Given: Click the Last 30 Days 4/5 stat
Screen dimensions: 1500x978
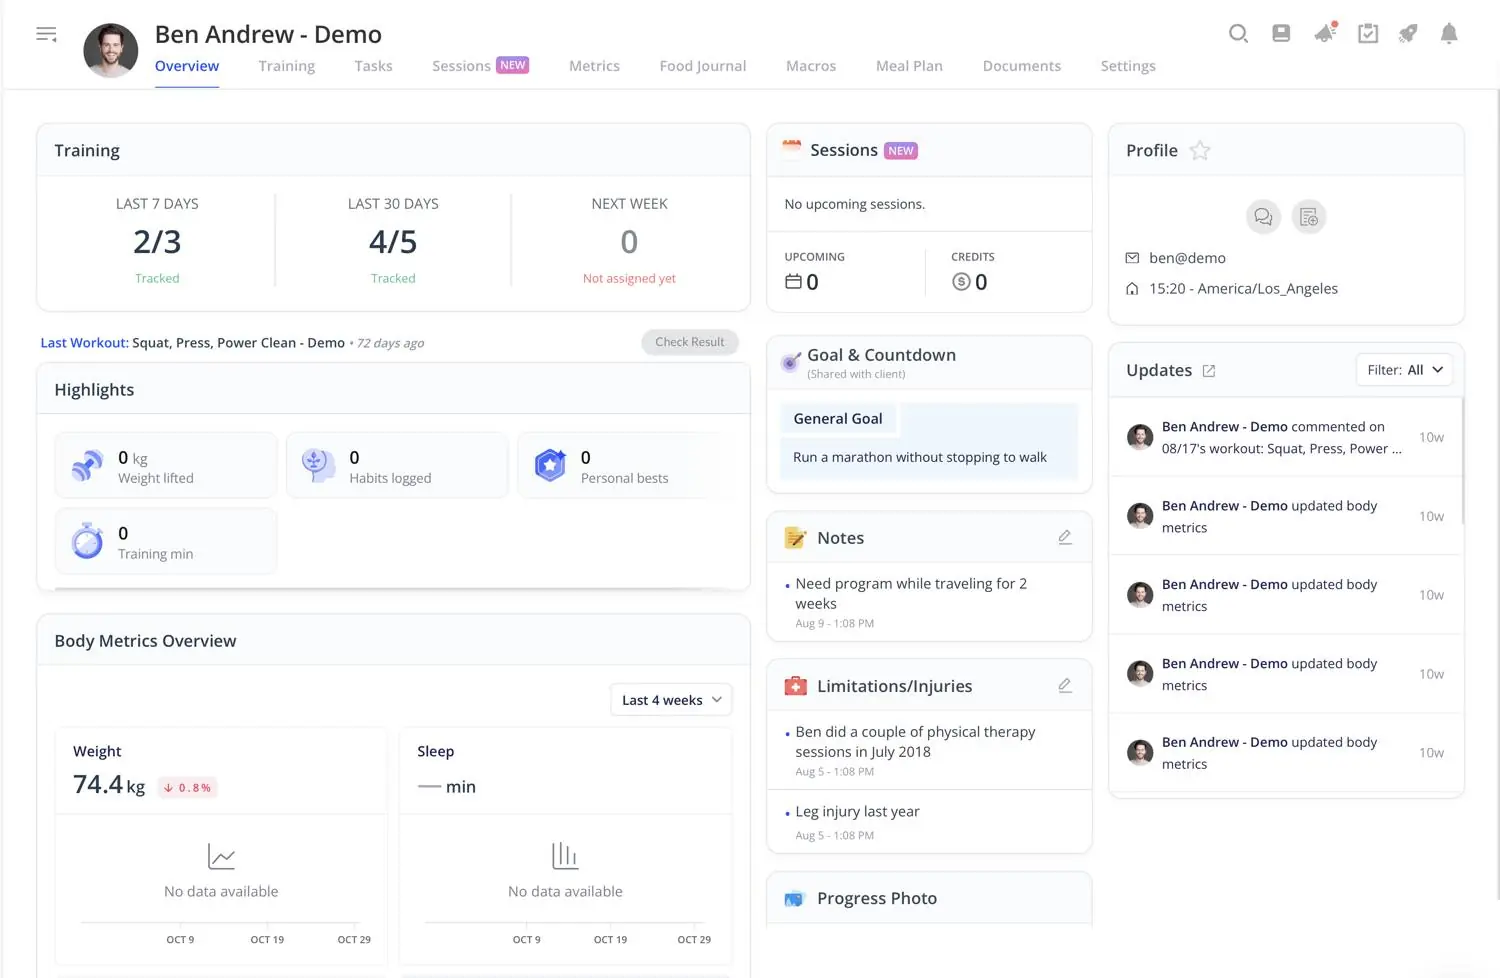Looking at the screenshot, I should click(393, 242).
